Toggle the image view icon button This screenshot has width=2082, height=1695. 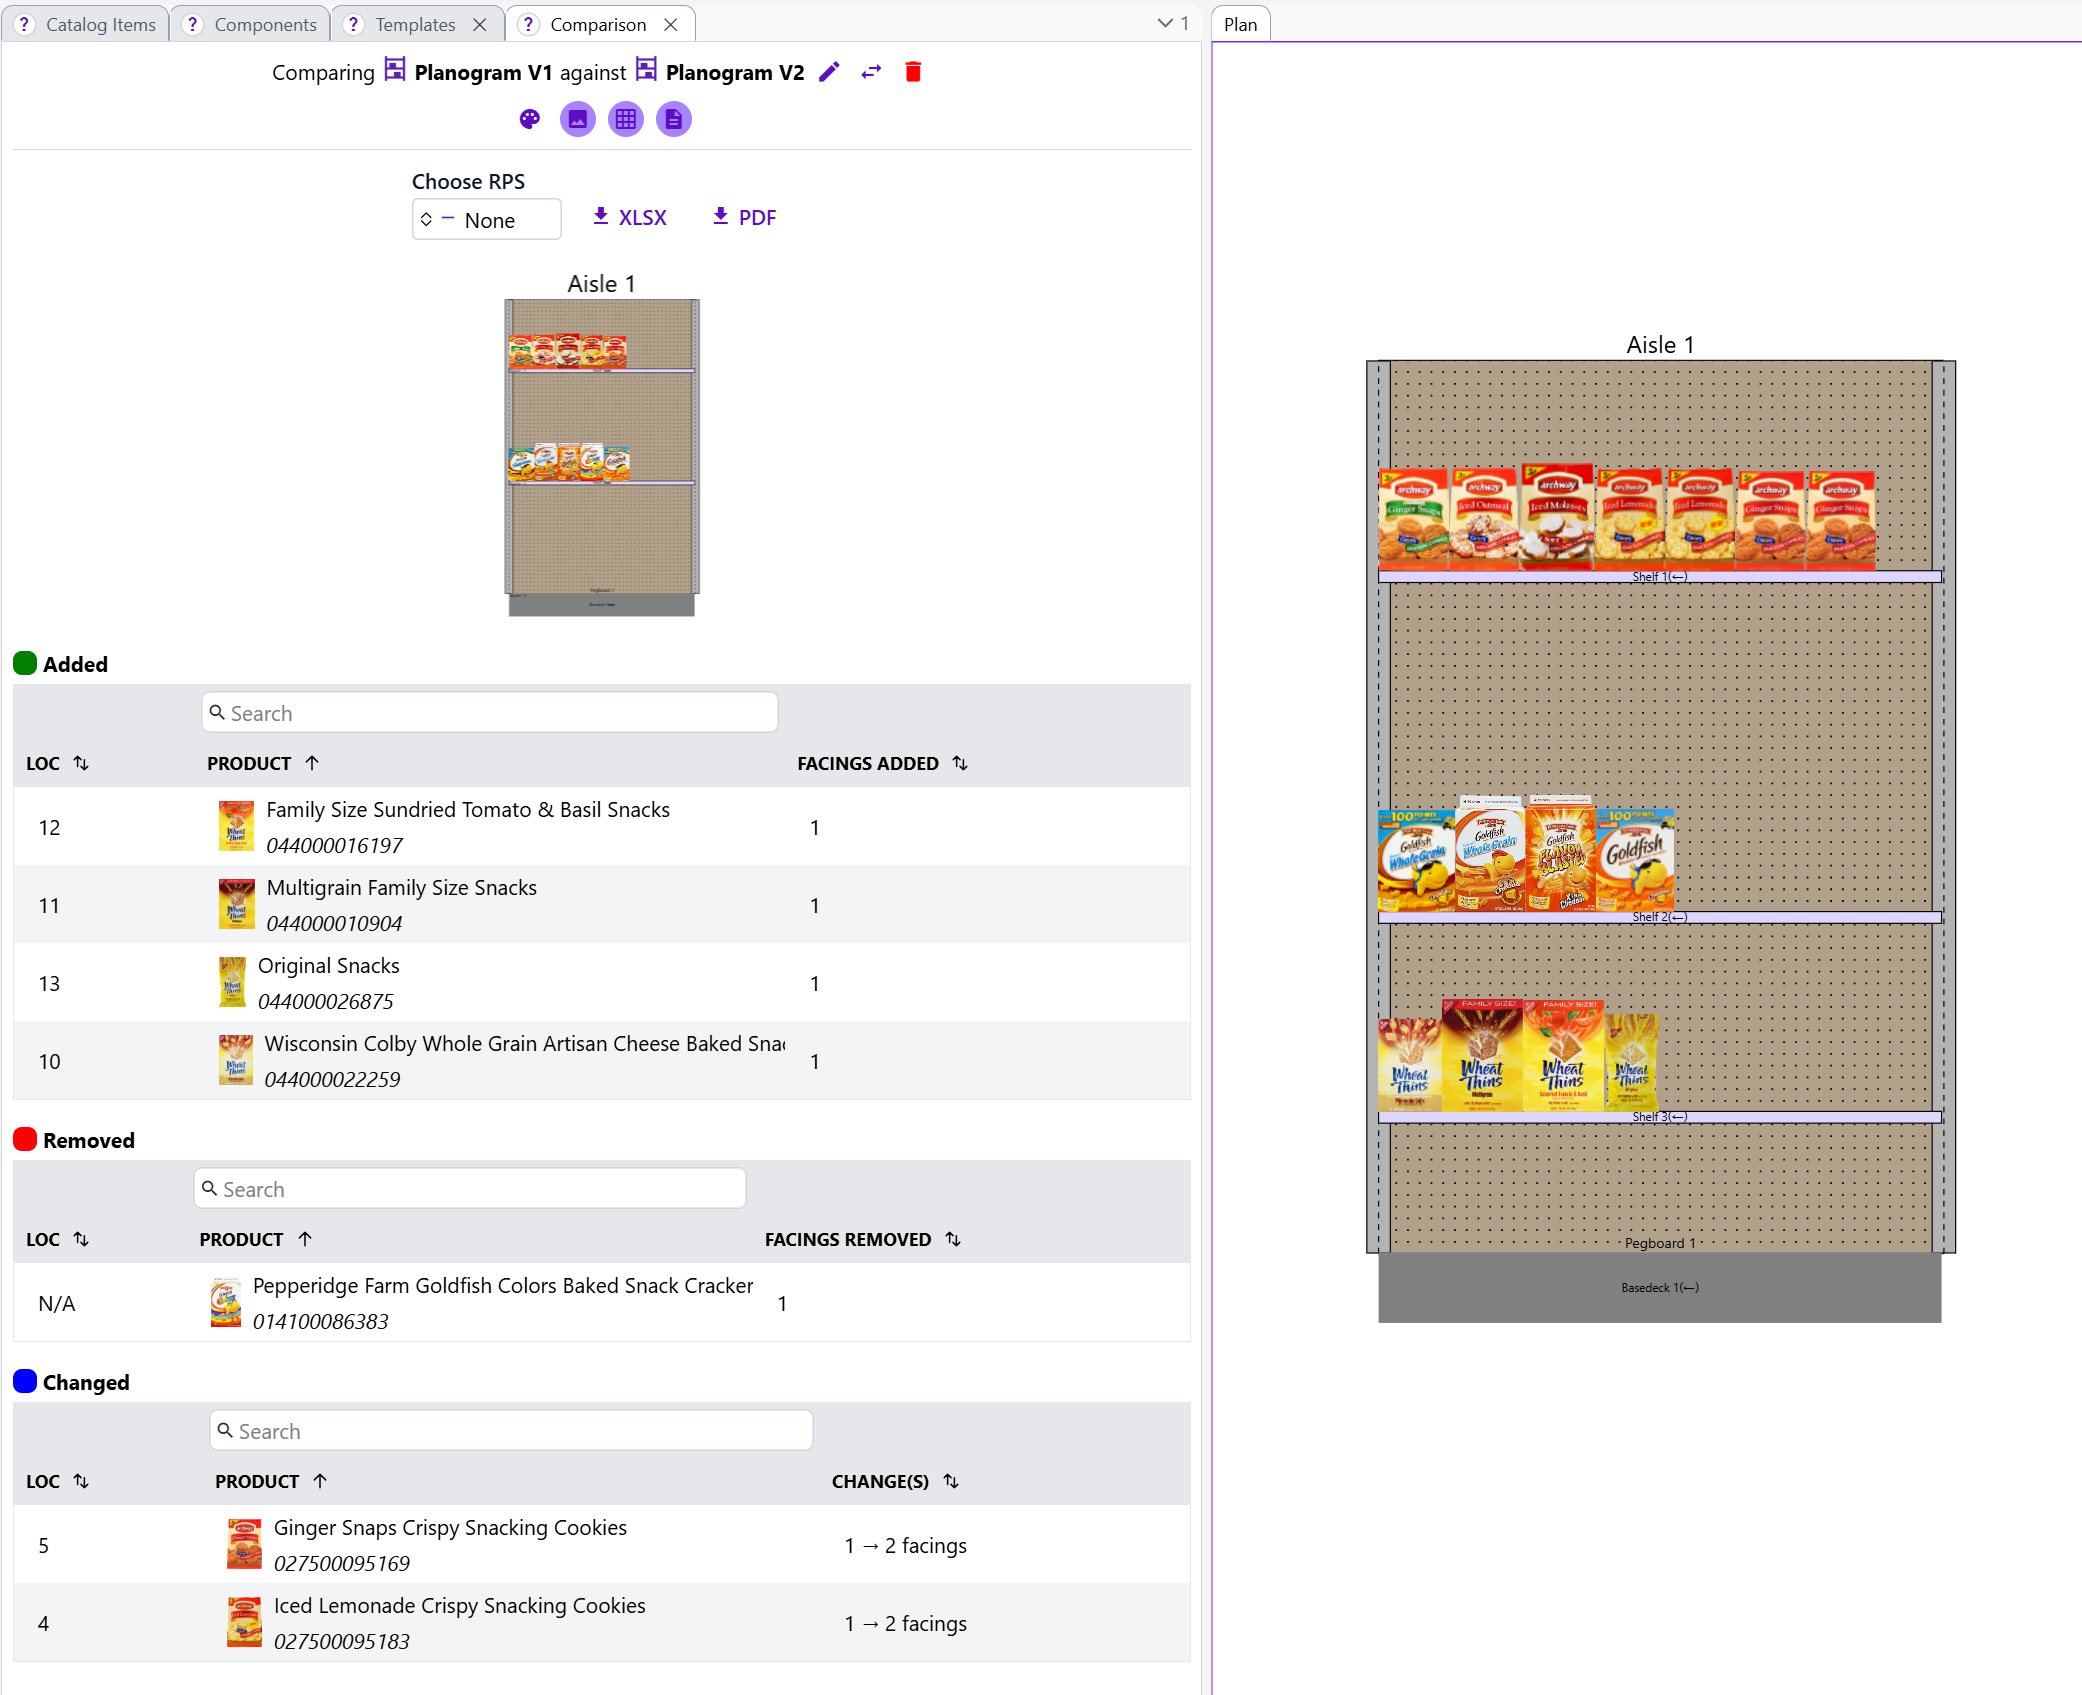click(x=578, y=120)
